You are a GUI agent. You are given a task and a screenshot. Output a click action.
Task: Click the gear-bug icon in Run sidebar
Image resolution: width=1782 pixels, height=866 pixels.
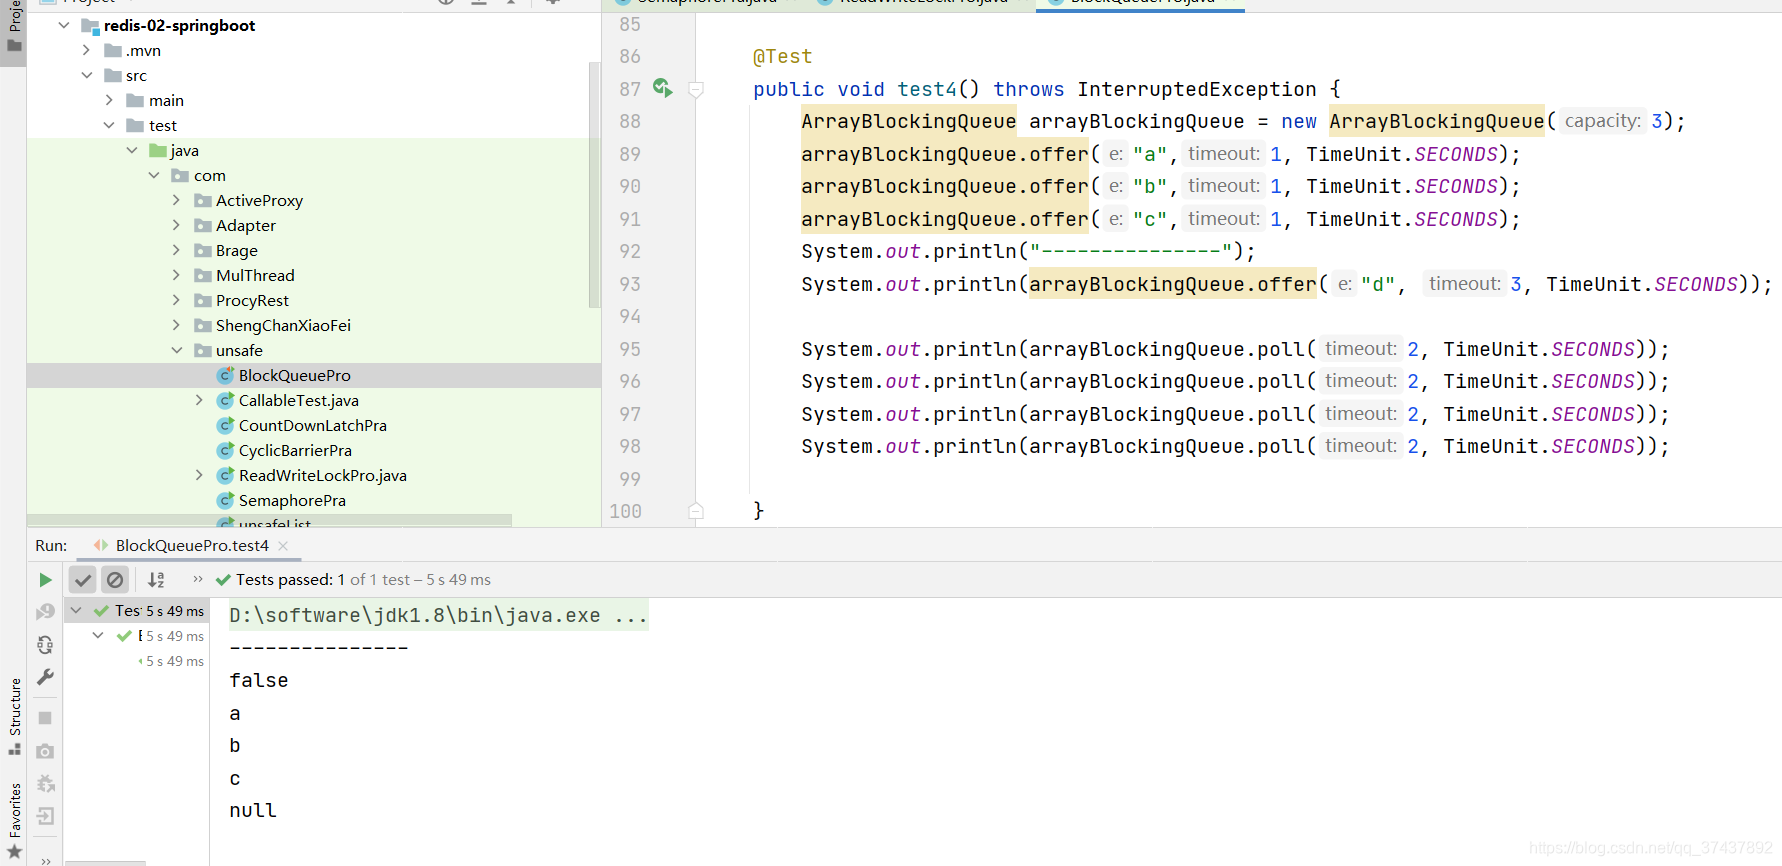tap(45, 784)
